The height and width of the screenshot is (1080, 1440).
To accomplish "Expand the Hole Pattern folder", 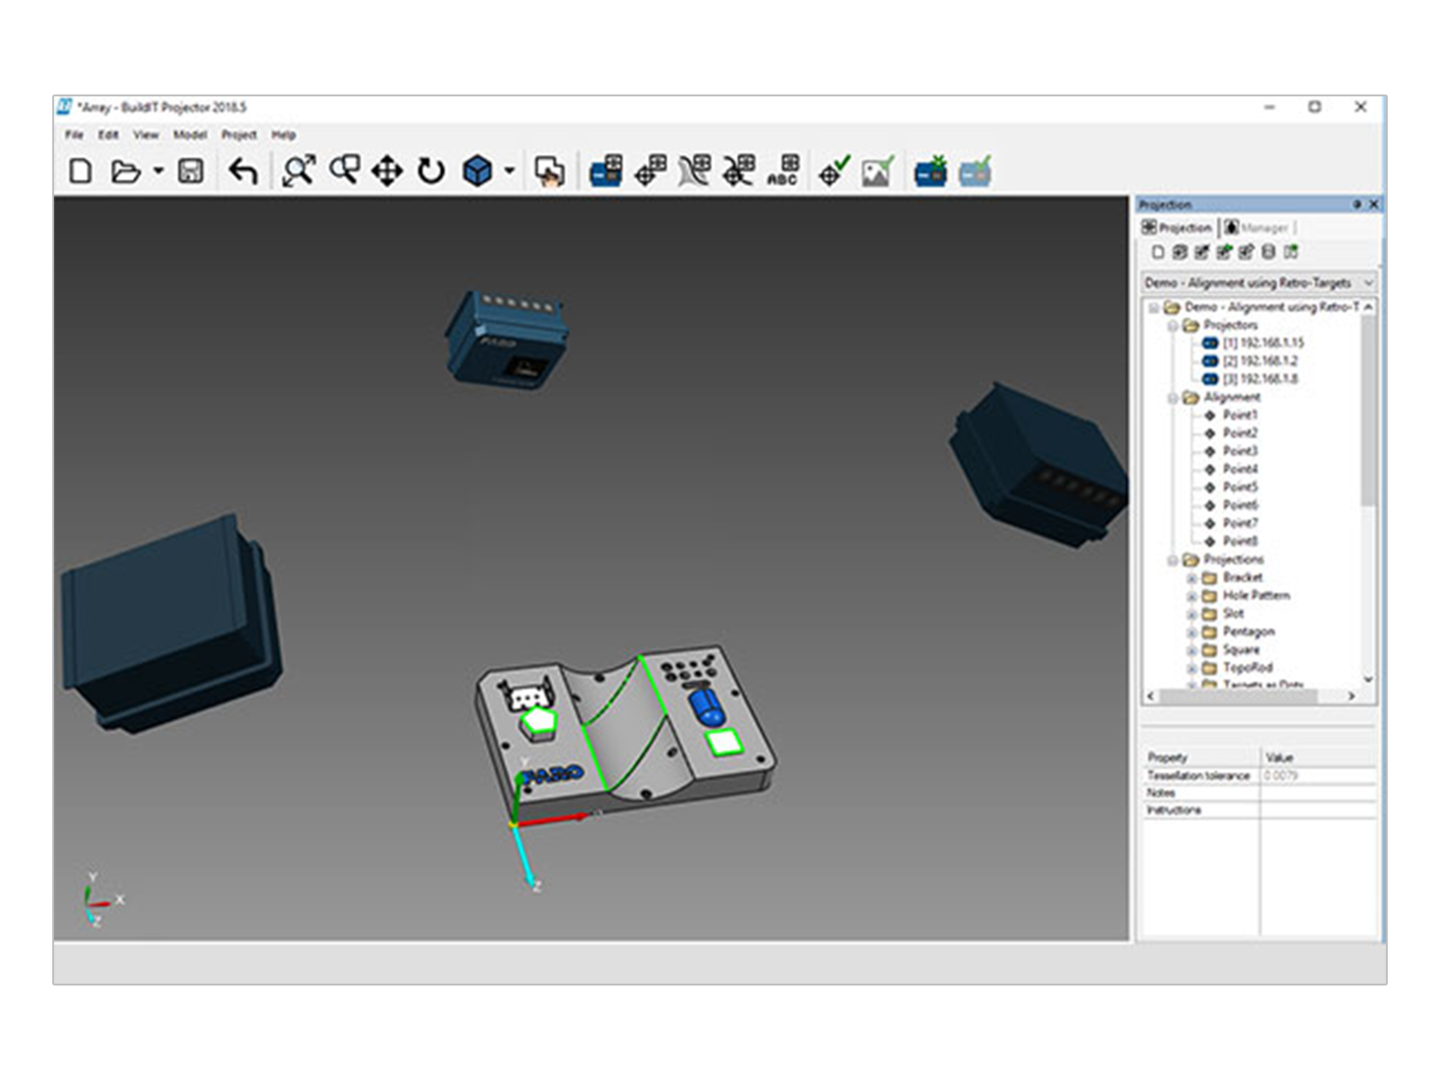I will click(x=1191, y=596).
